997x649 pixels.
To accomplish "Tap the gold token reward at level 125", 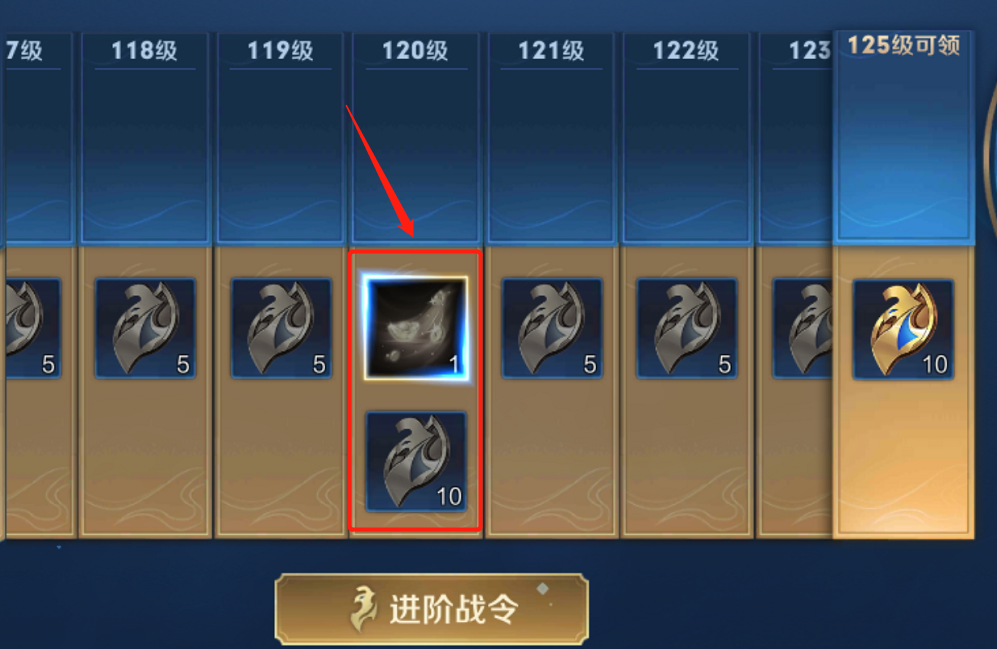I will coord(903,329).
